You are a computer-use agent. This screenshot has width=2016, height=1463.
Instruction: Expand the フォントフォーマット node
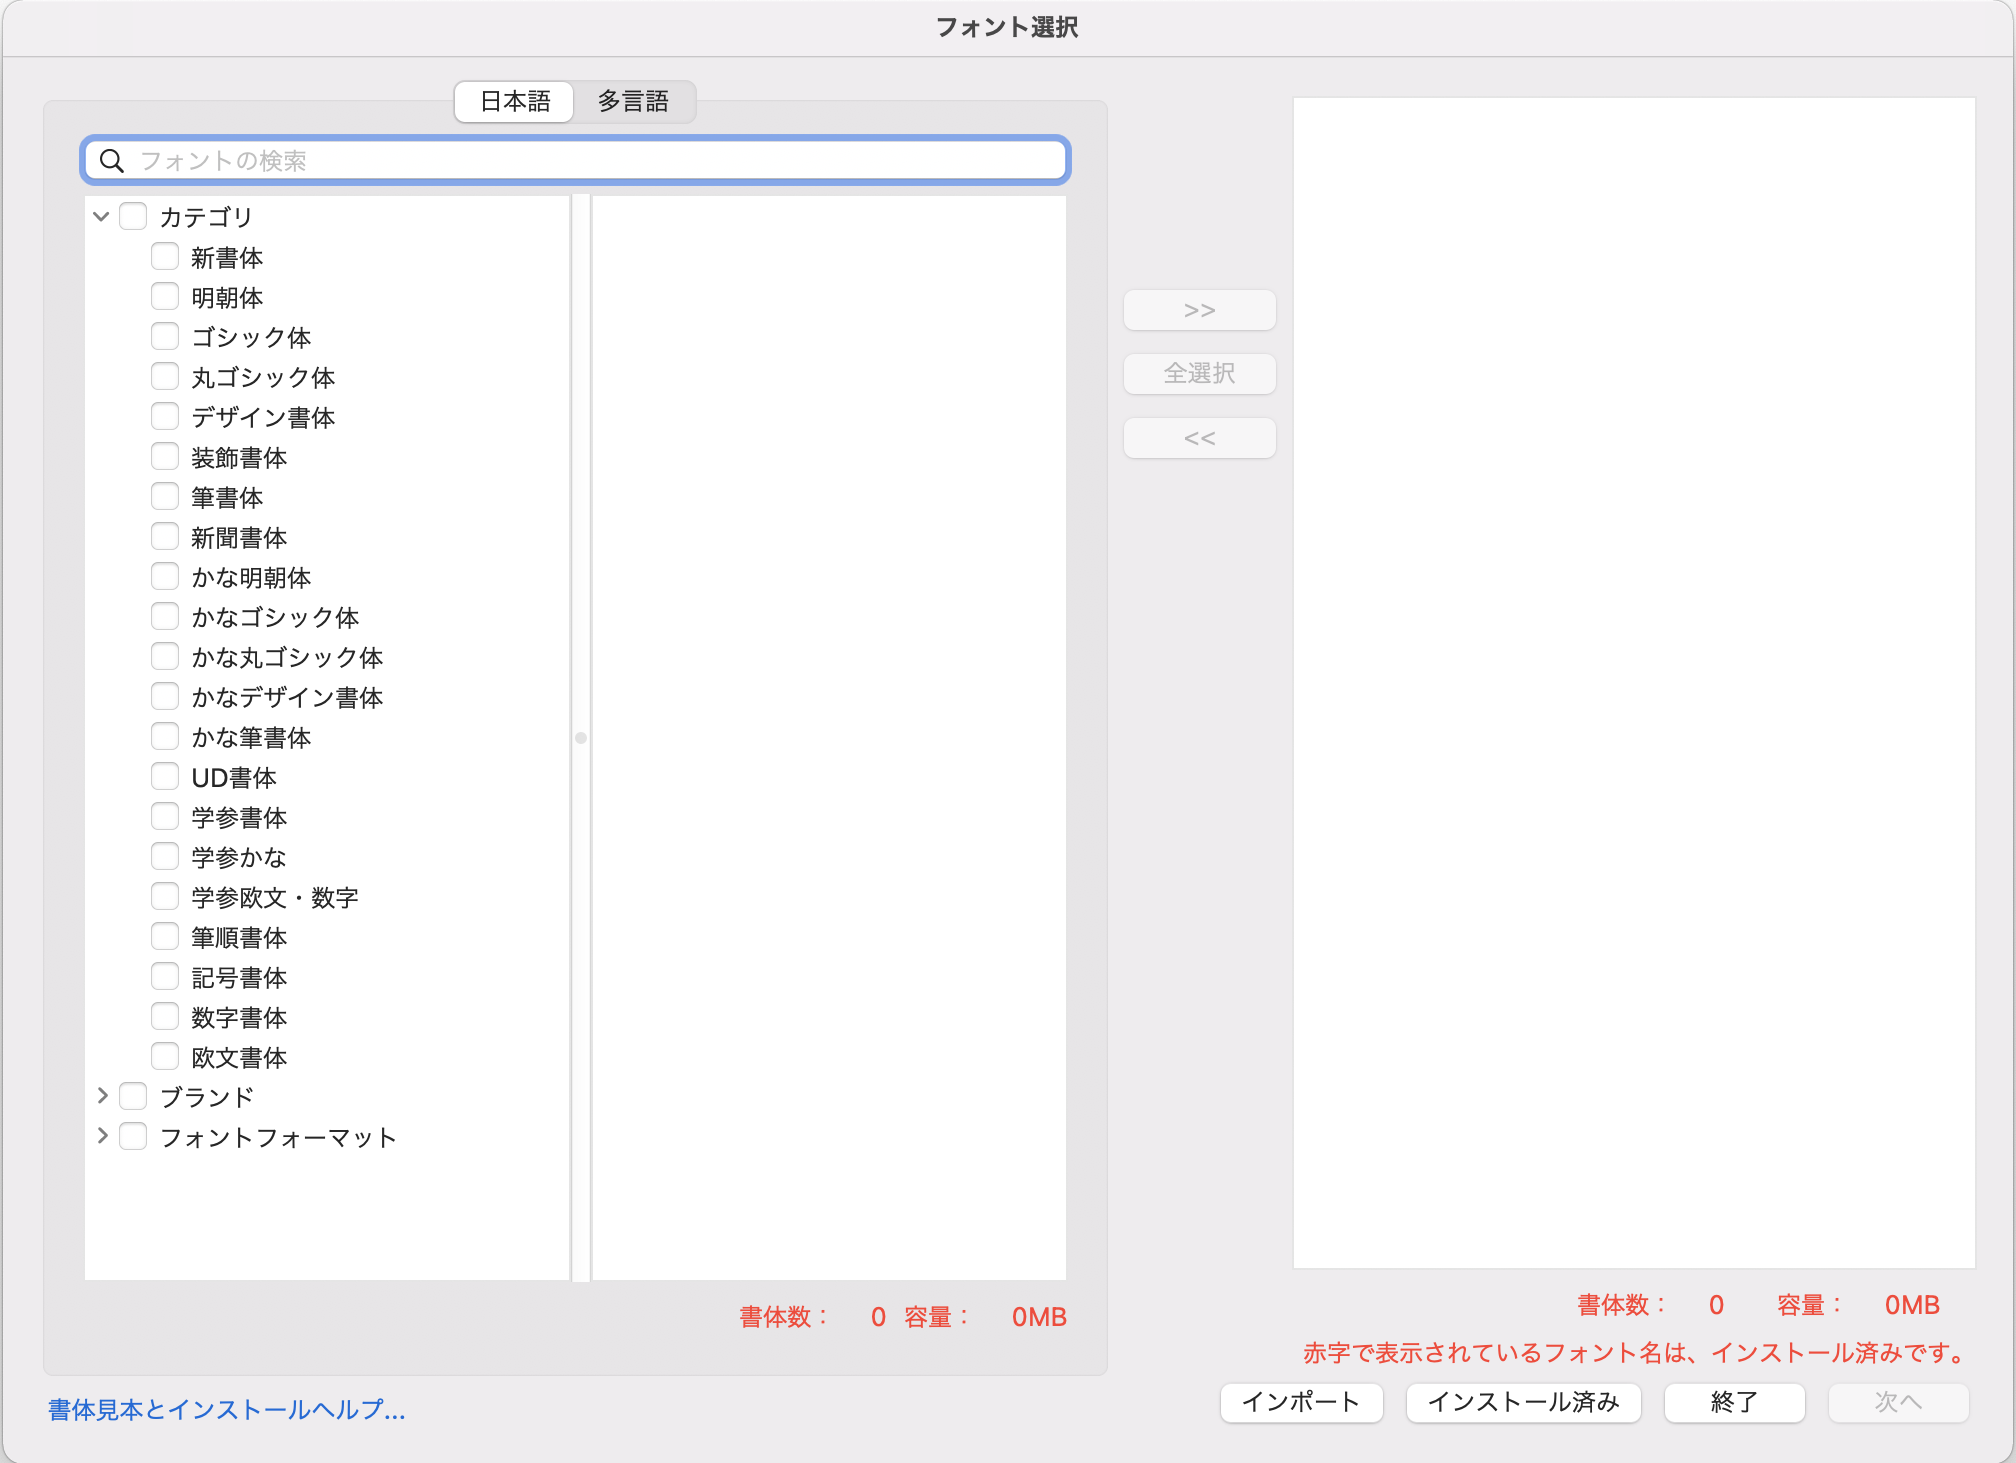coord(102,1137)
